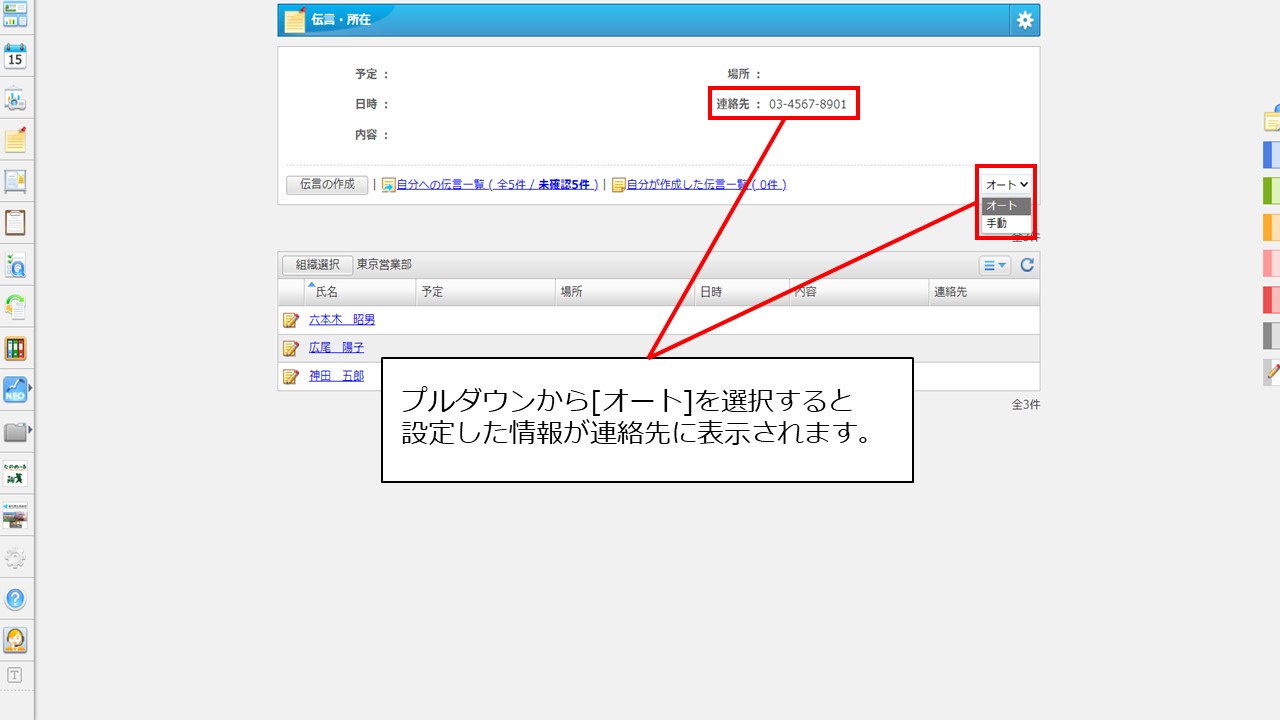Refresh the 所在 list with the reload icon
This screenshot has height=720, width=1280.
(x=1028, y=264)
